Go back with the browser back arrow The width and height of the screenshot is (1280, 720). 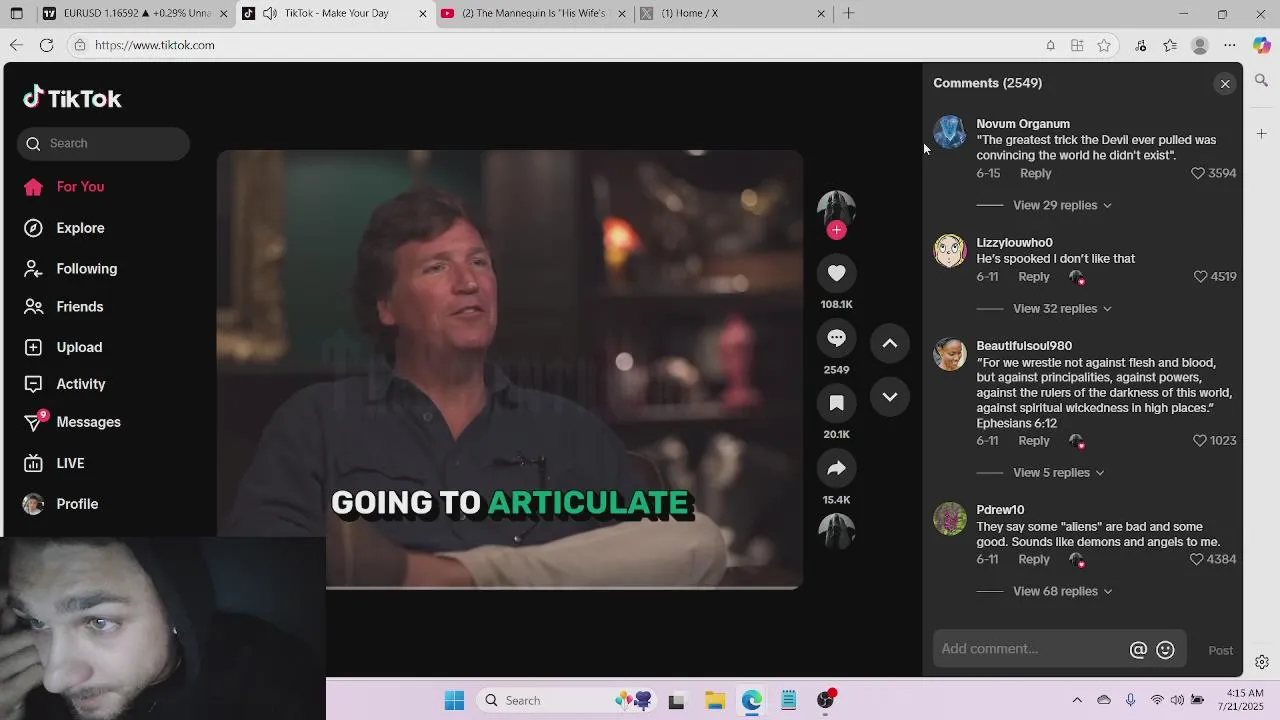[x=16, y=45]
